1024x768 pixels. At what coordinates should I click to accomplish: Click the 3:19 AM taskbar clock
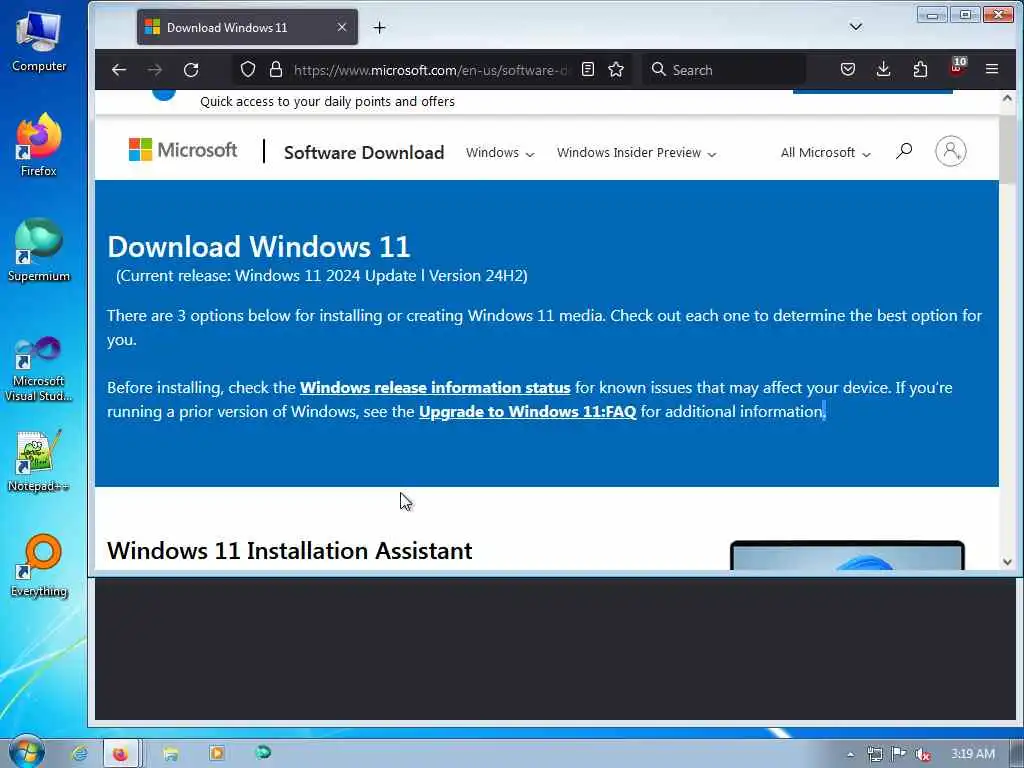972,754
